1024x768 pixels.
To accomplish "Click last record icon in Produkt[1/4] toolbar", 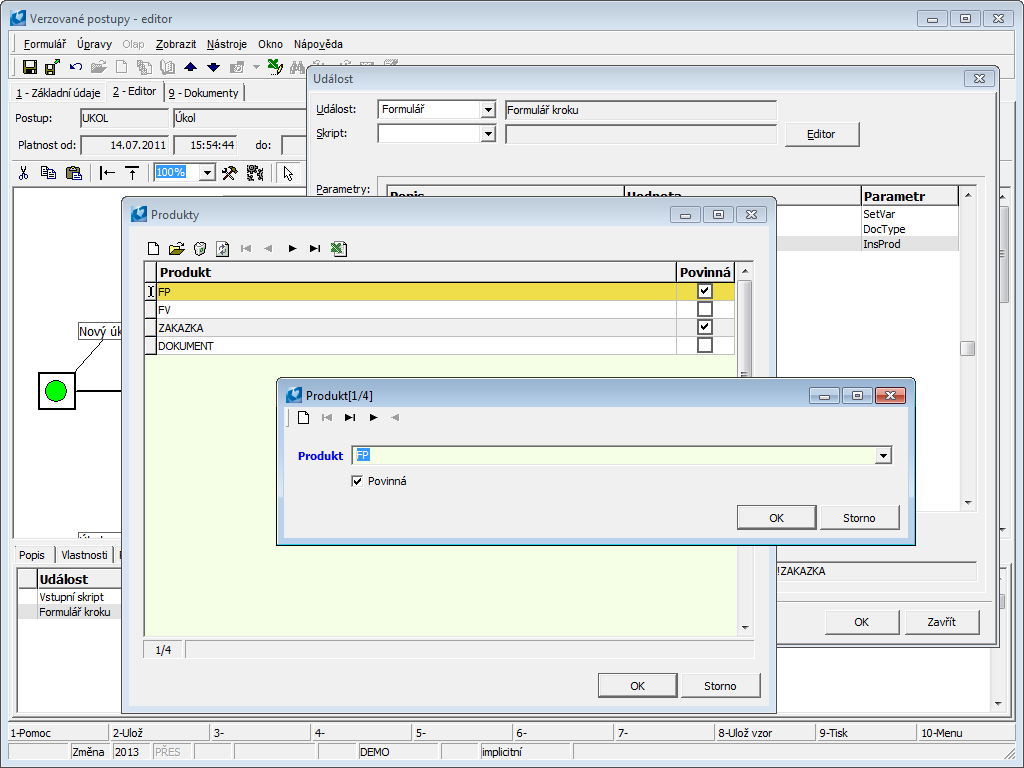I will pyautogui.click(x=350, y=417).
